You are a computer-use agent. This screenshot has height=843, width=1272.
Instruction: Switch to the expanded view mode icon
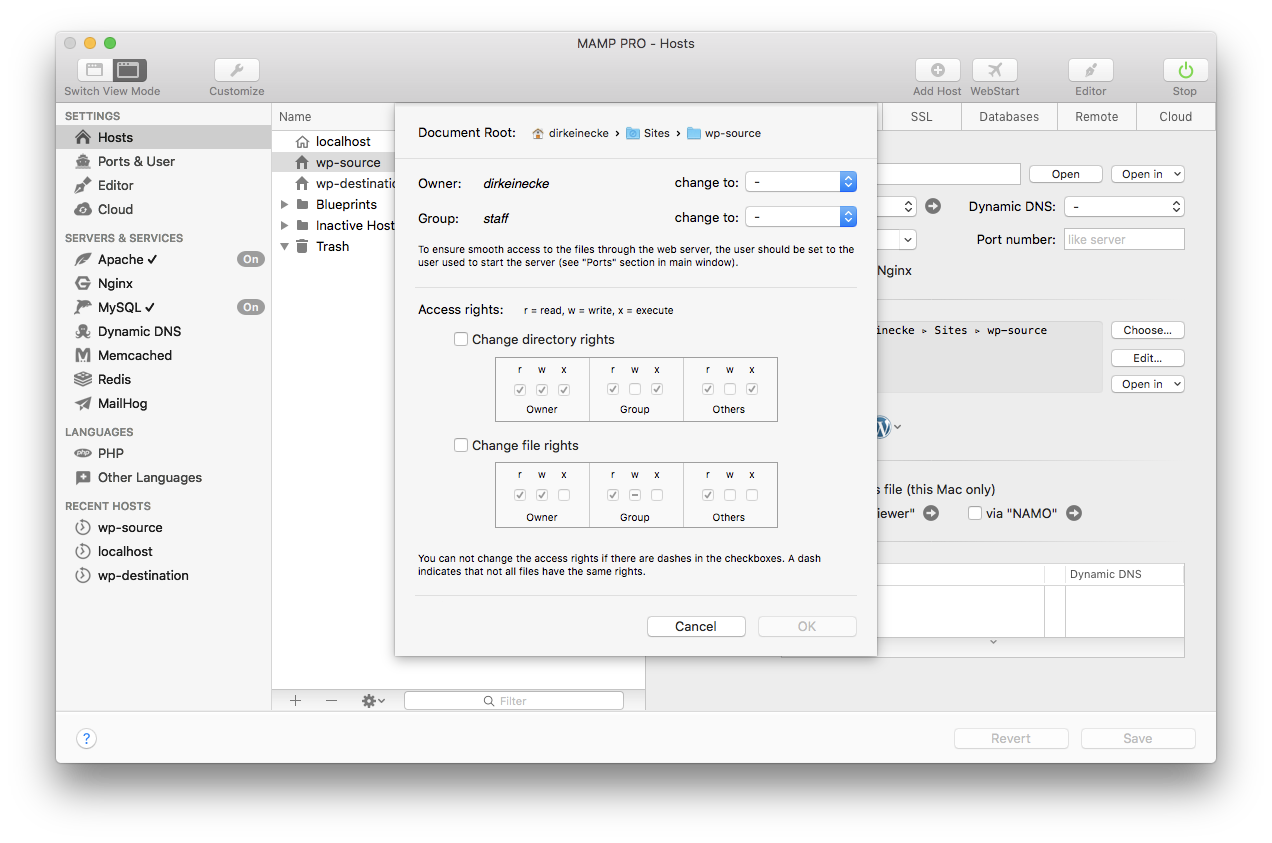point(129,70)
